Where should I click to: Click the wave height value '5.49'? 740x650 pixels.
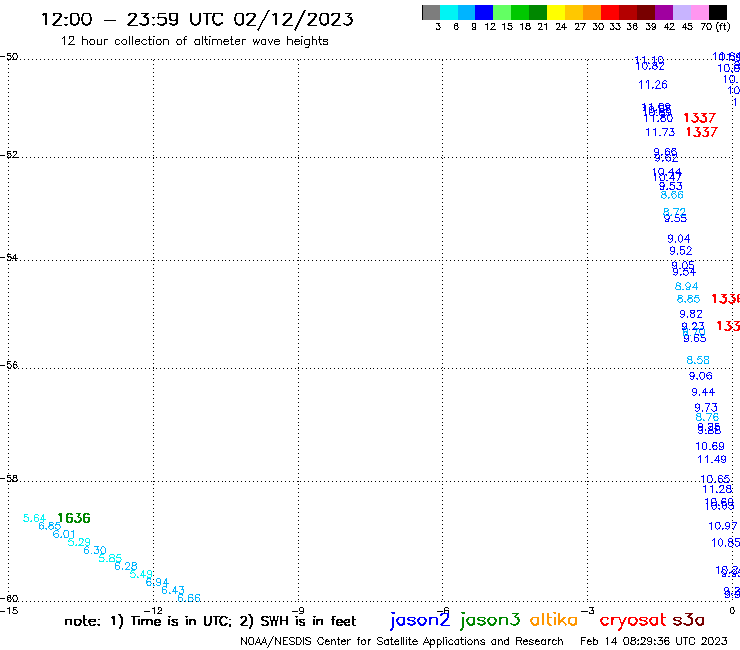tap(141, 574)
